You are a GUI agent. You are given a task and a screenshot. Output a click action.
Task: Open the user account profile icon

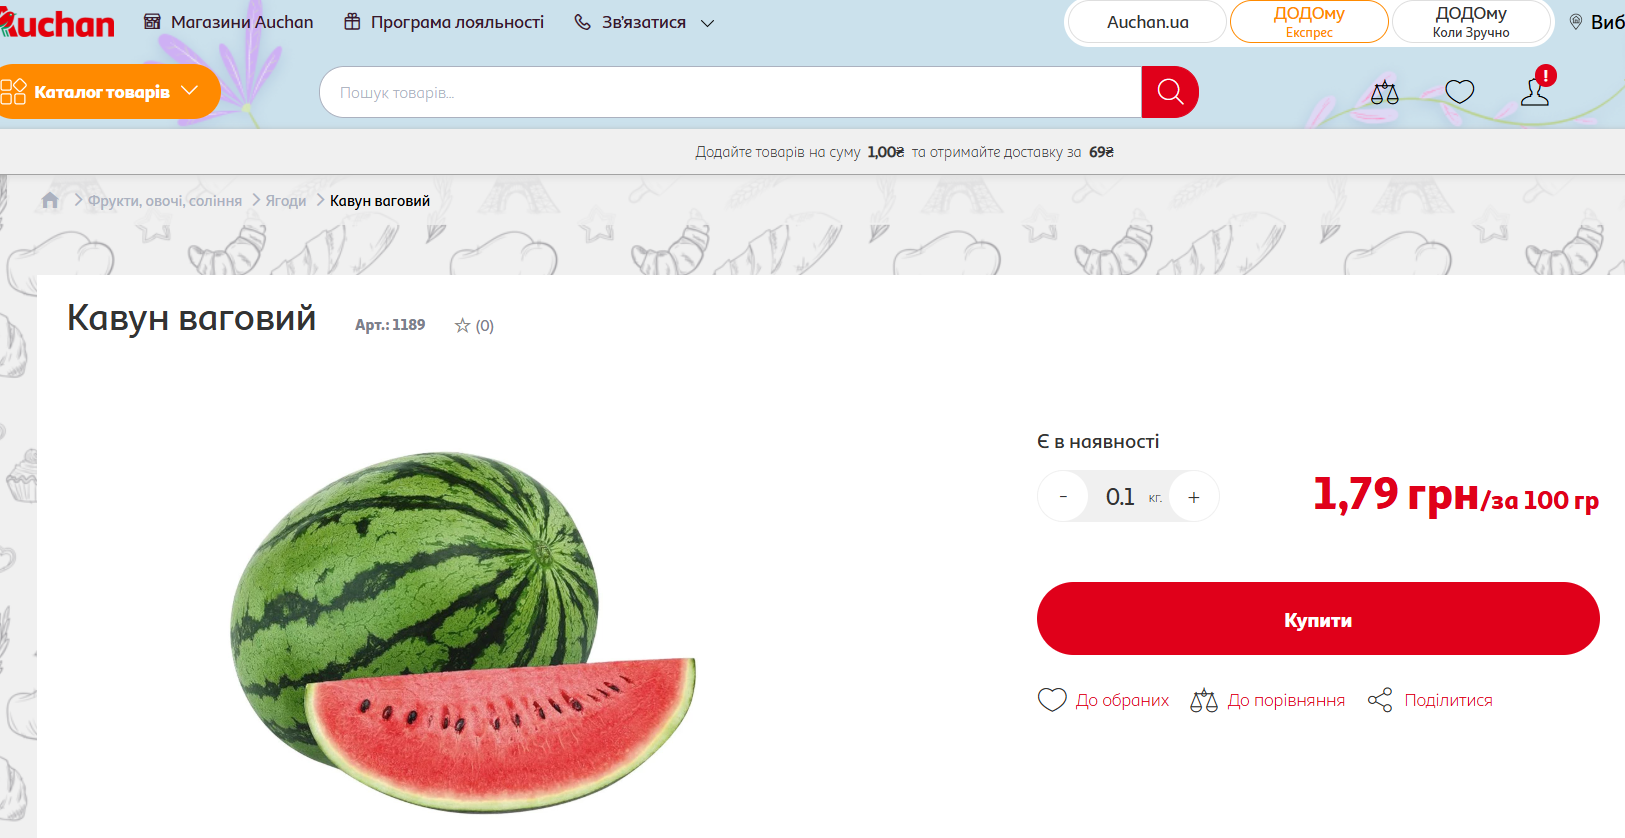1535,92
